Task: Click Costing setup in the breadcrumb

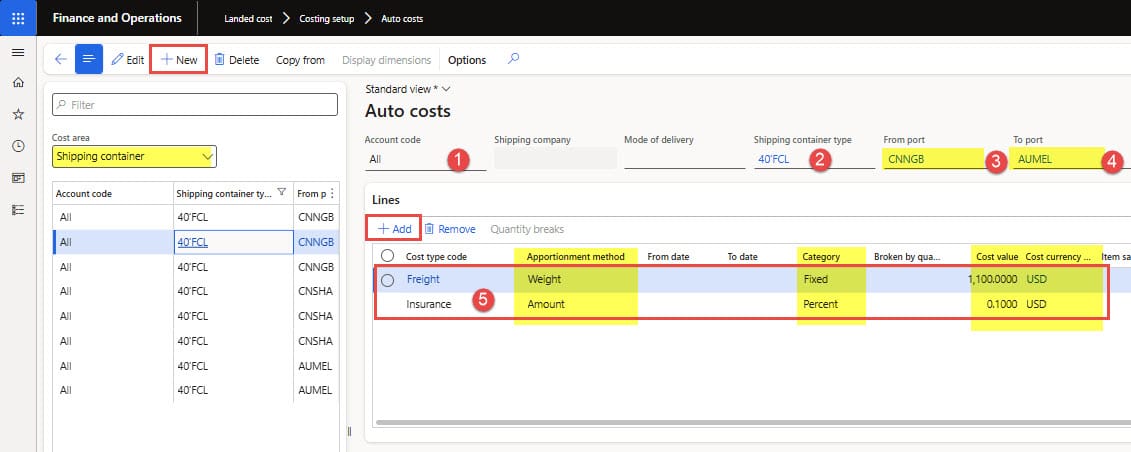Action: (x=327, y=18)
